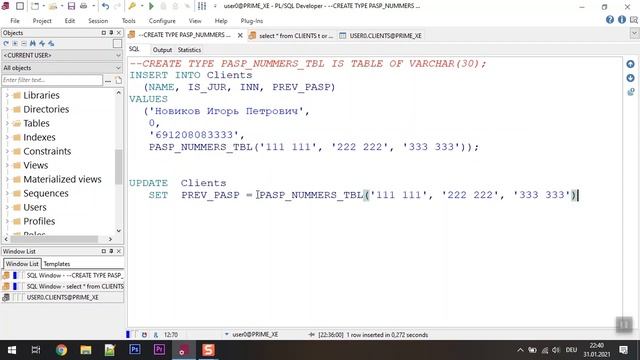Image resolution: width=640 pixels, height=360 pixels.
Task: Execute the SQL with the green play icon
Action: [x=151, y=6]
